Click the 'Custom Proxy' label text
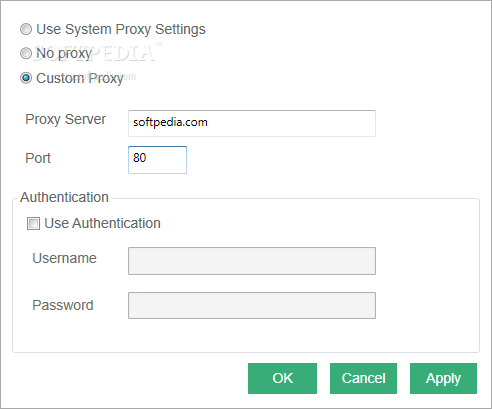This screenshot has height=409, width=492. pos(79,79)
